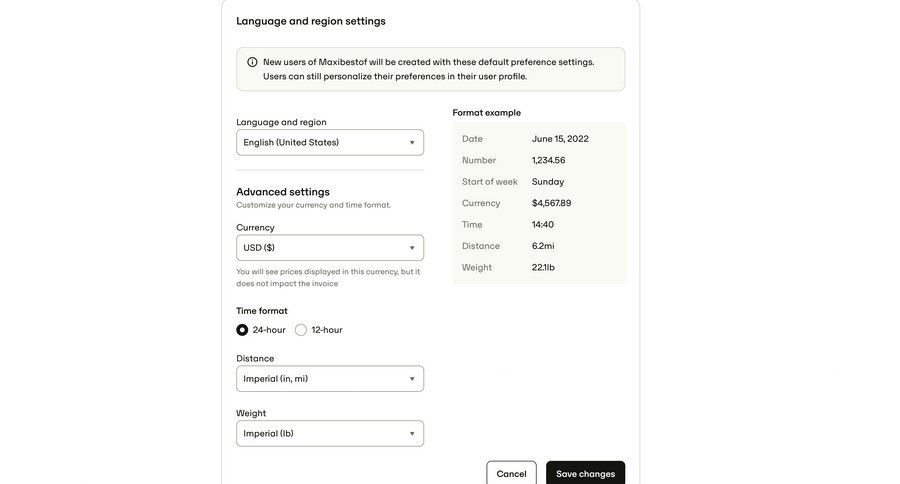Click the $4,567.89 currency example
The height and width of the screenshot is (484, 900).
(x=552, y=203)
